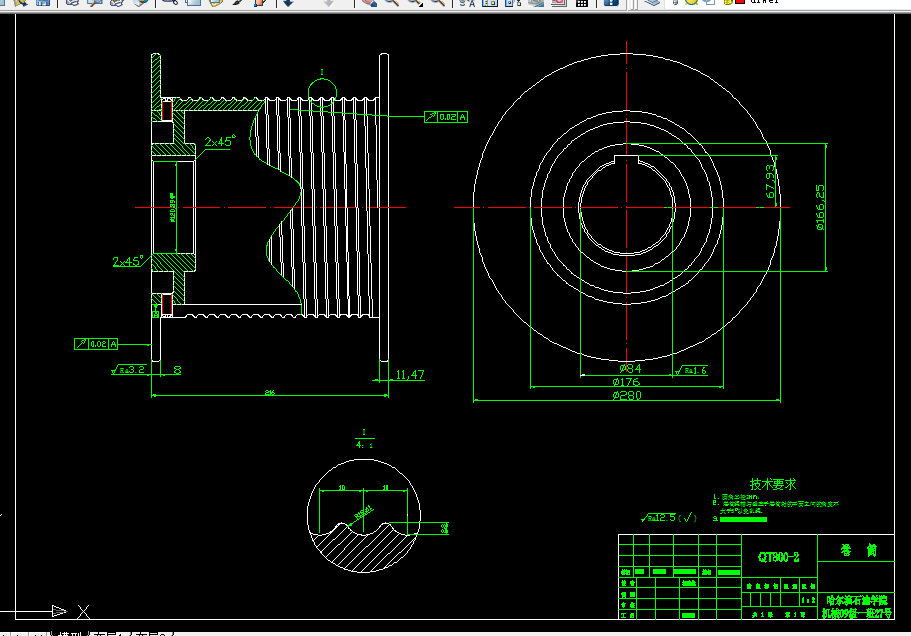Click the blue Help icon
Screen dimensions: 911x636
pyautogui.click(x=611, y=2)
